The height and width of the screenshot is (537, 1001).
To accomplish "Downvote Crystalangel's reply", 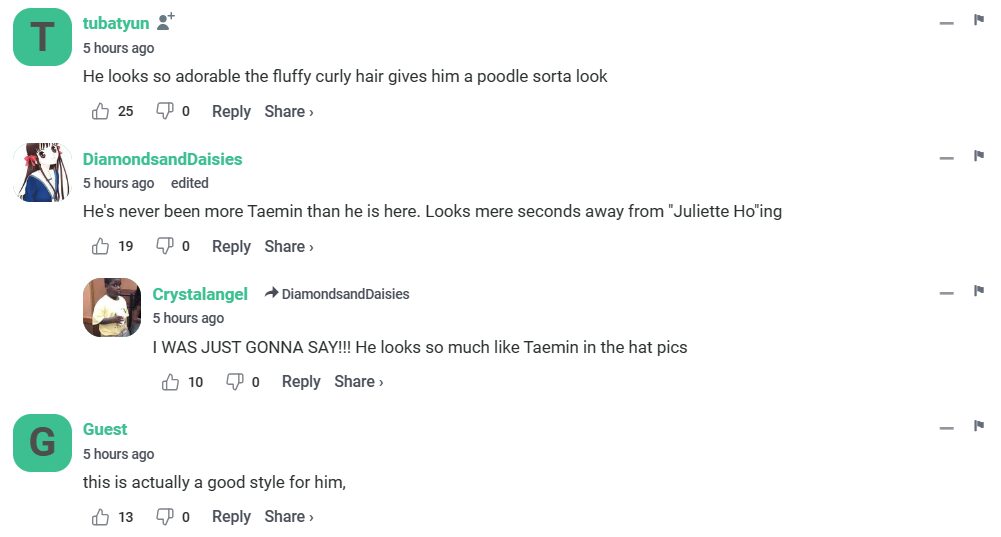I will click(235, 382).
